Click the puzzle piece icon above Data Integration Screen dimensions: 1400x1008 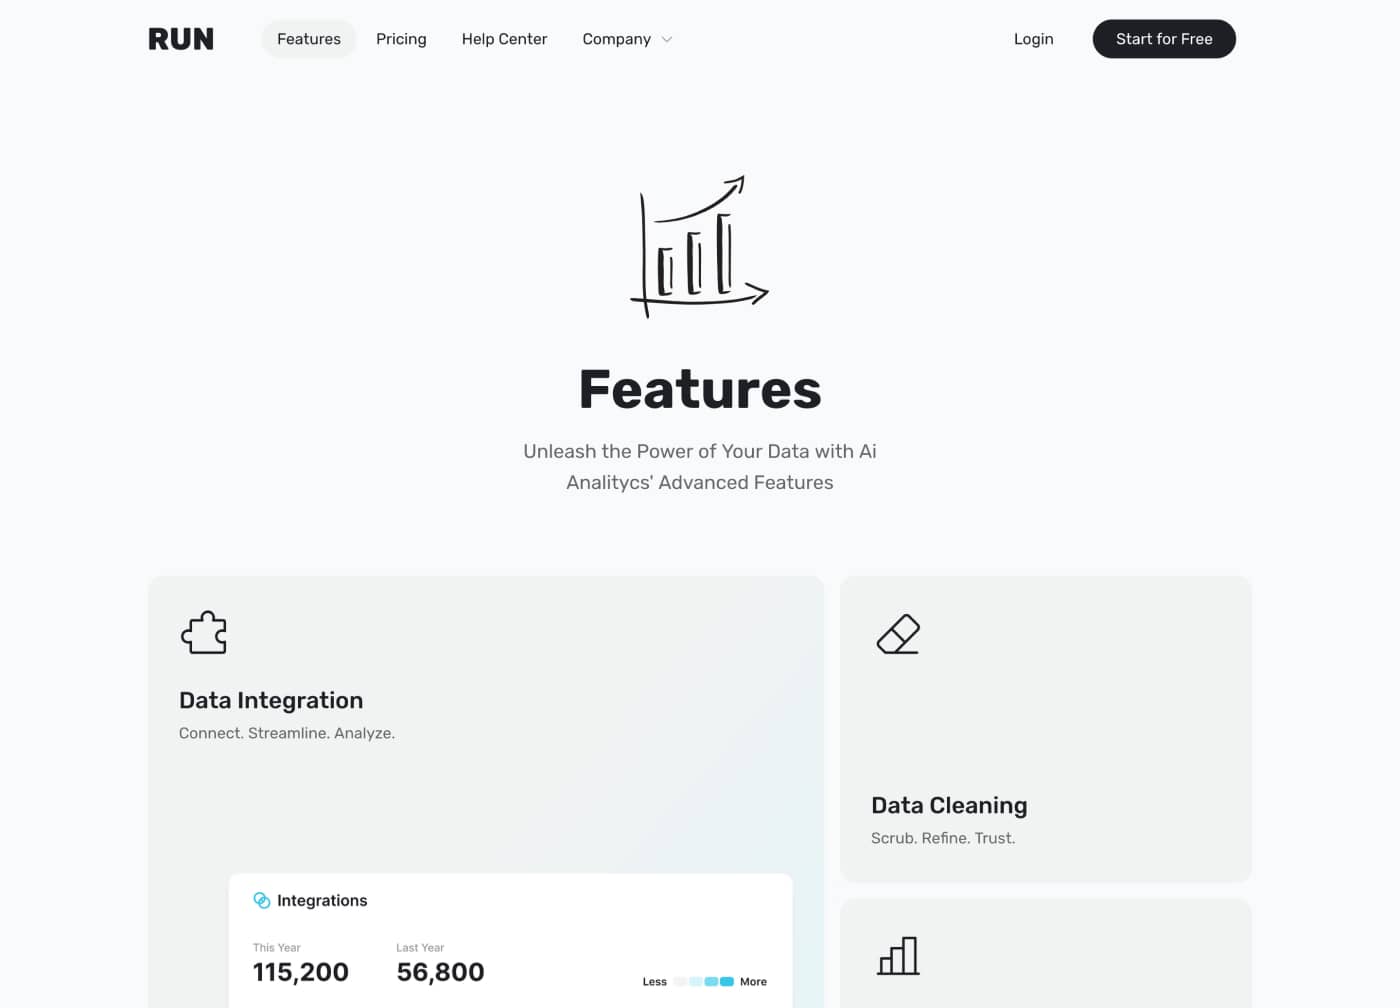click(204, 632)
